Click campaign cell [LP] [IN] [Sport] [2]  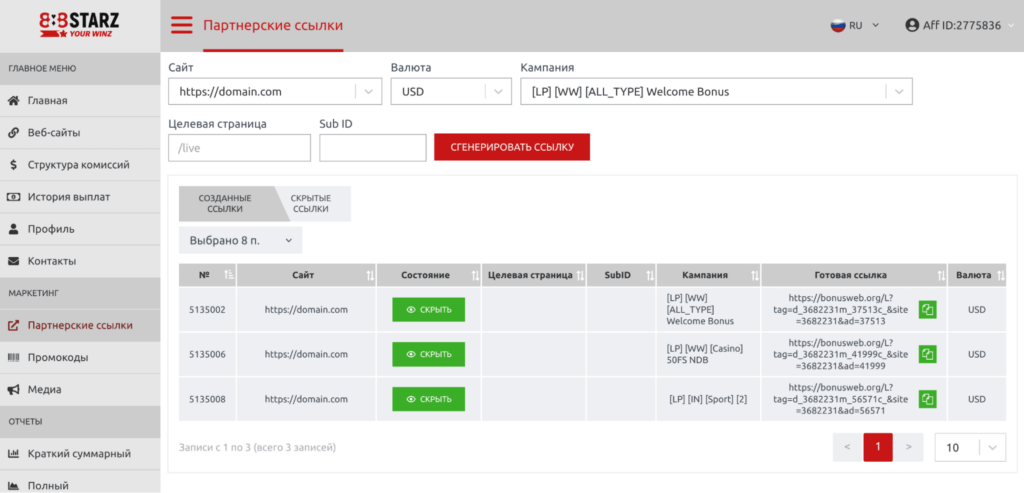(708, 398)
